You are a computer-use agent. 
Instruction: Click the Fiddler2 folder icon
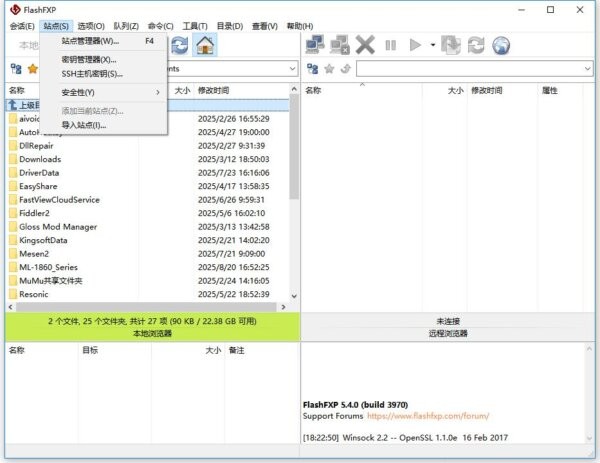13,213
